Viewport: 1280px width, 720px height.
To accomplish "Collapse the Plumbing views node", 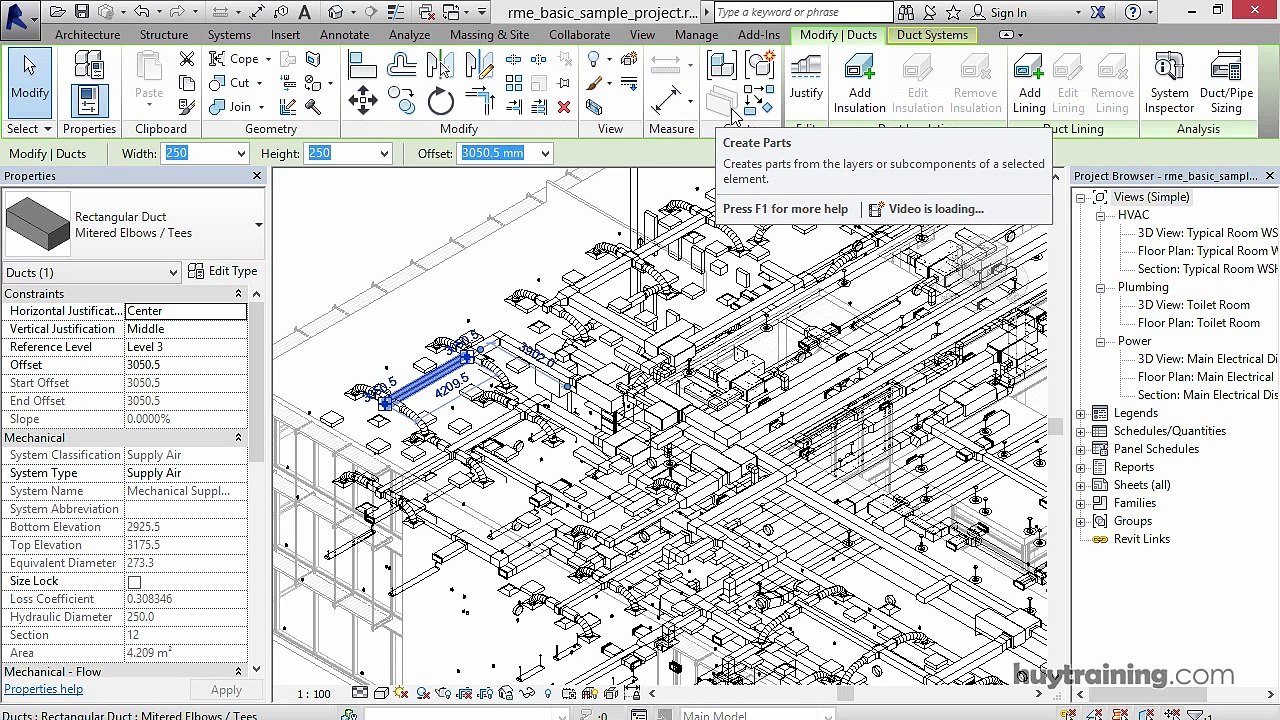I will (x=1100, y=288).
